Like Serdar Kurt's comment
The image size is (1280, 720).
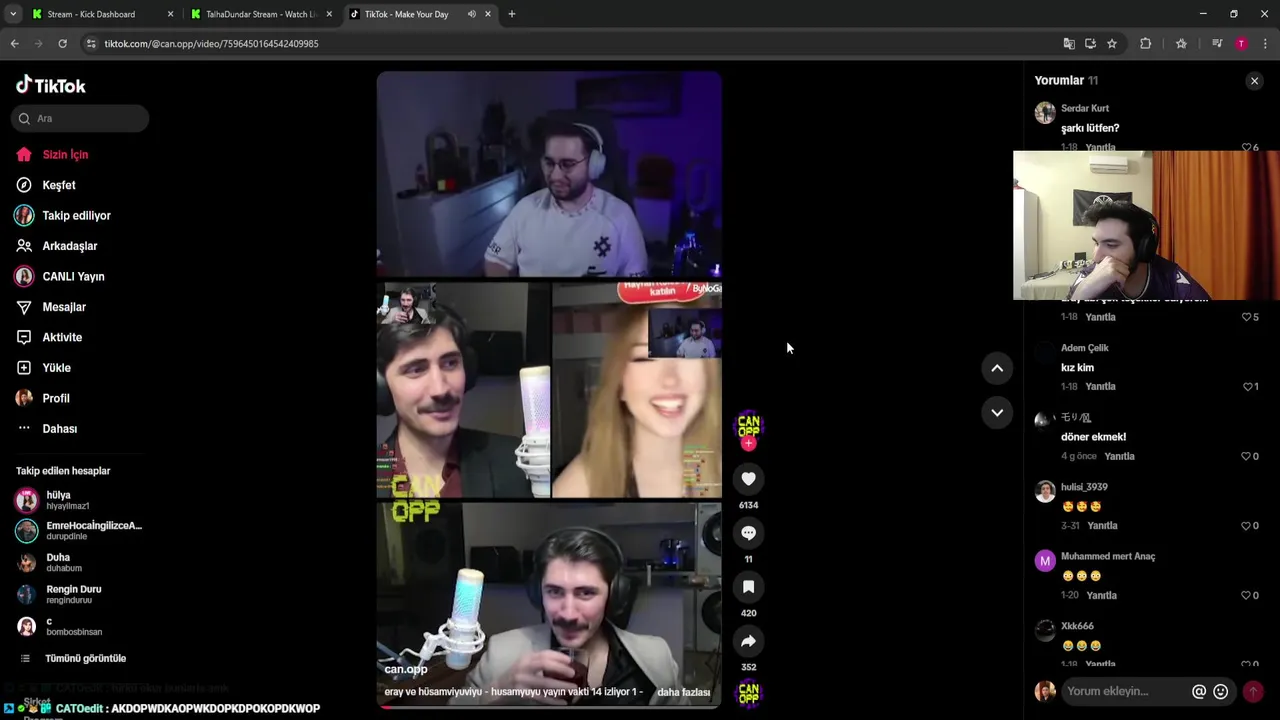(x=1247, y=147)
